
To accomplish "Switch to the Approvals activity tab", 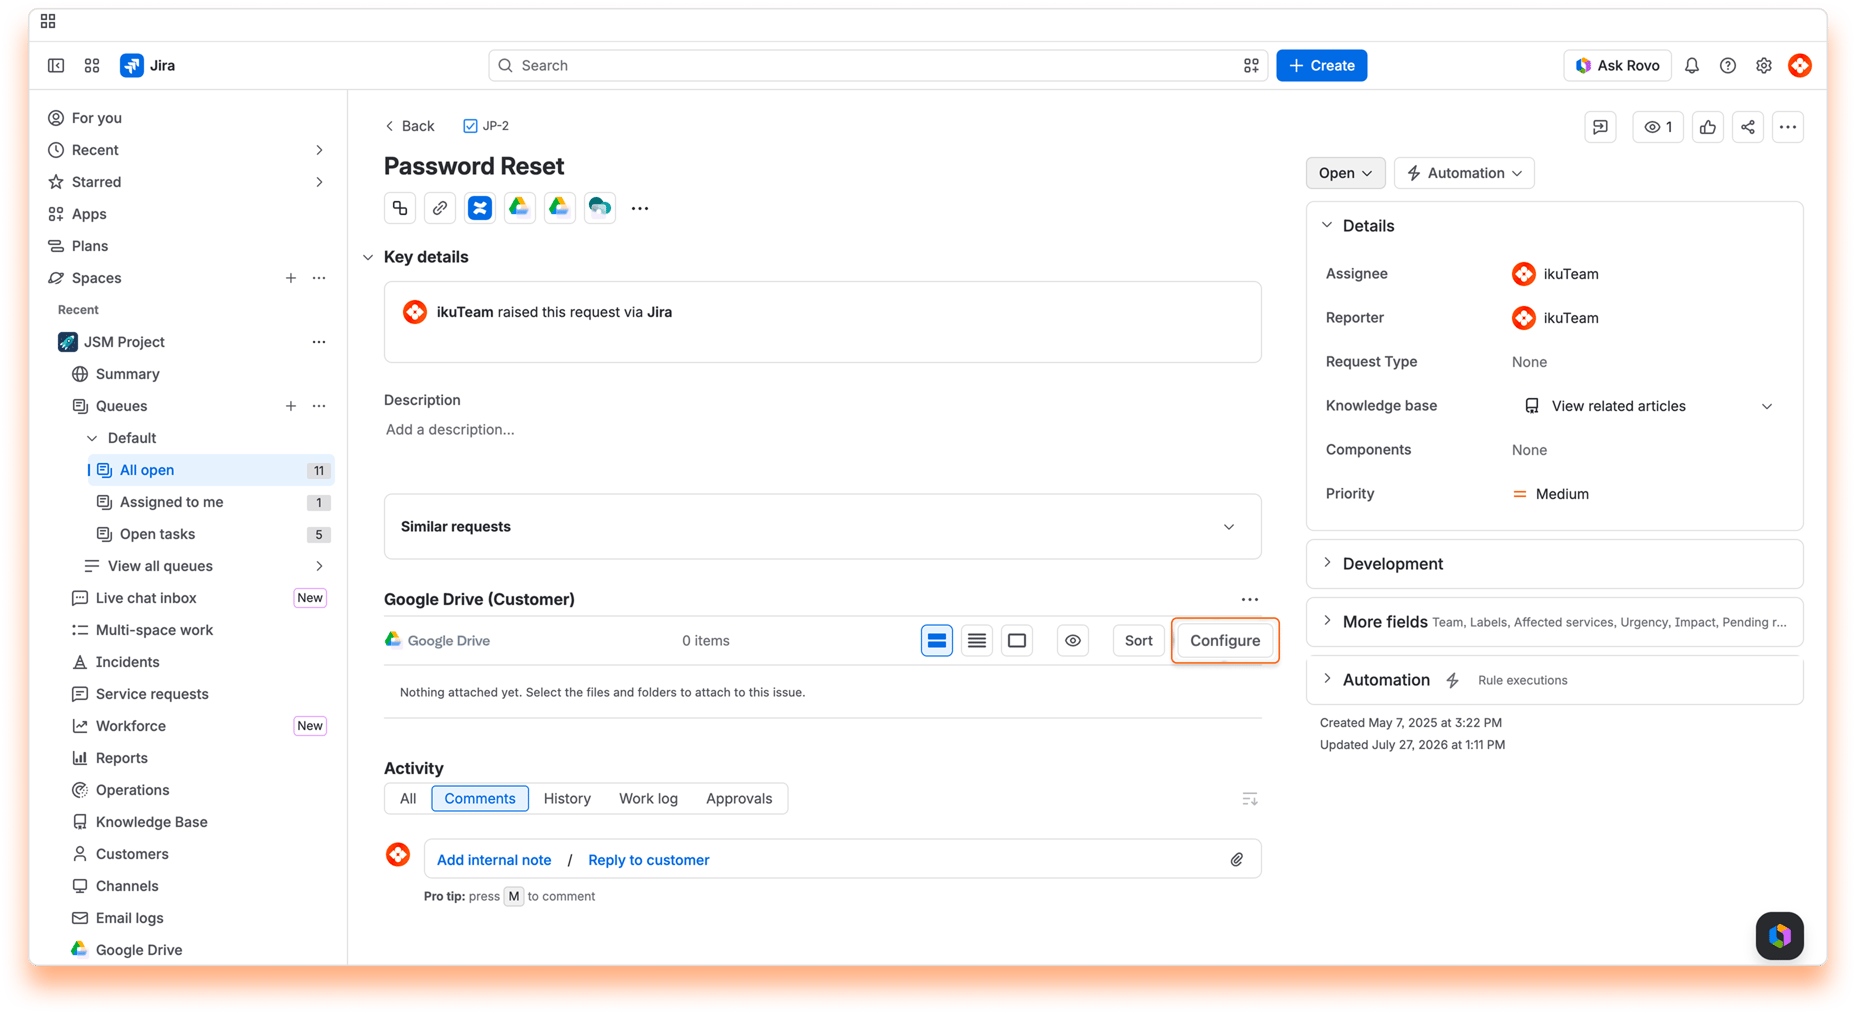I will 739,799.
